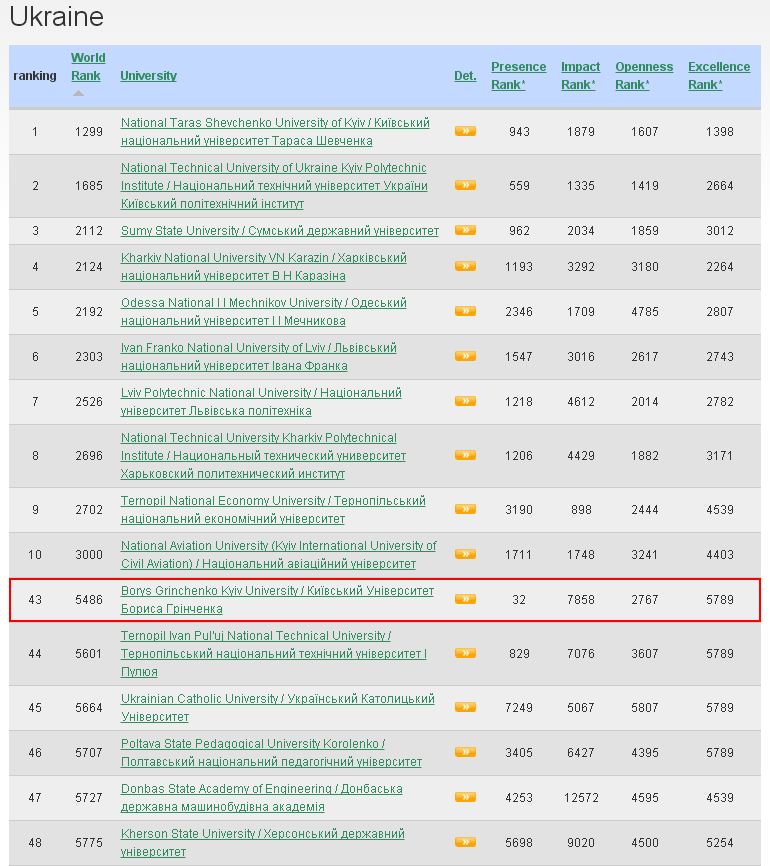This screenshot has height=866, width=770.
Task: Click impact rank value 12572
Action: click(x=581, y=798)
